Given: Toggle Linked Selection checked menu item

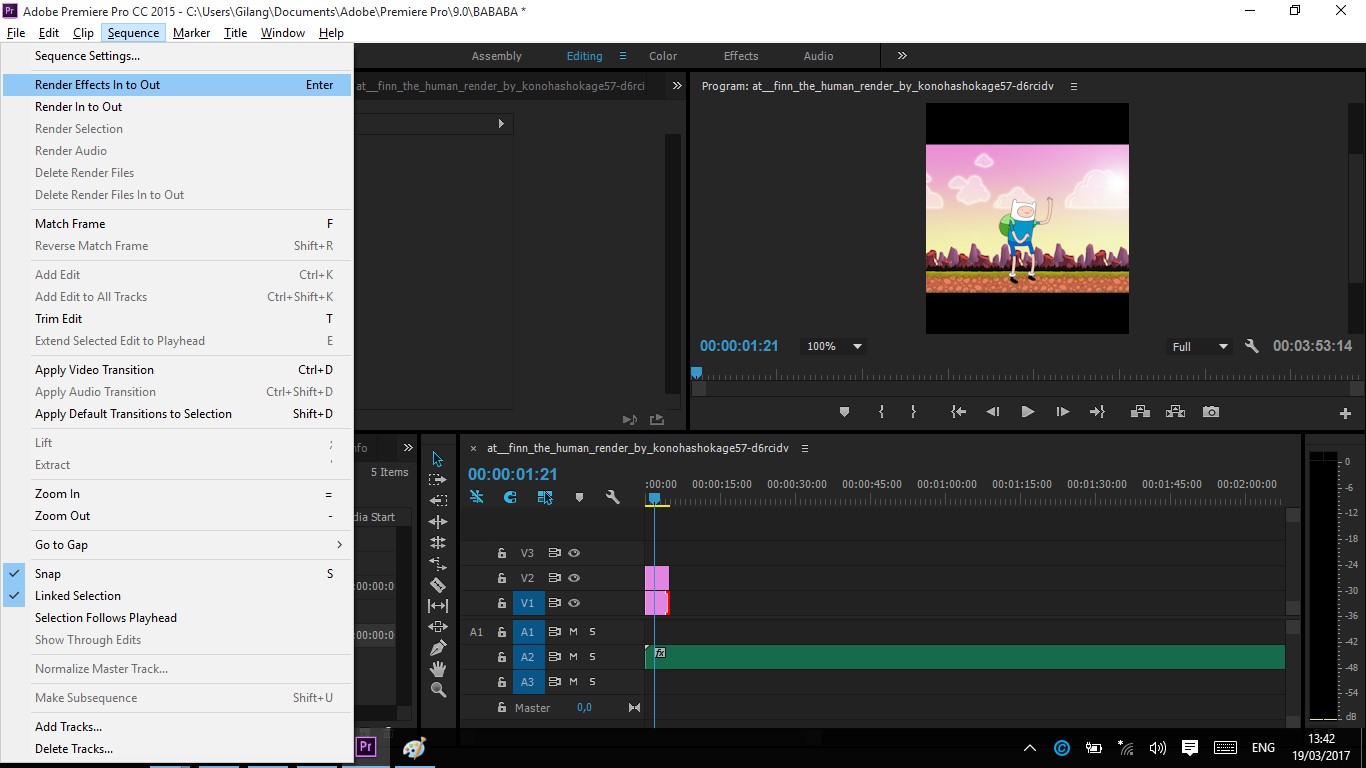Looking at the screenshot, I should click(x=177, y=596).
